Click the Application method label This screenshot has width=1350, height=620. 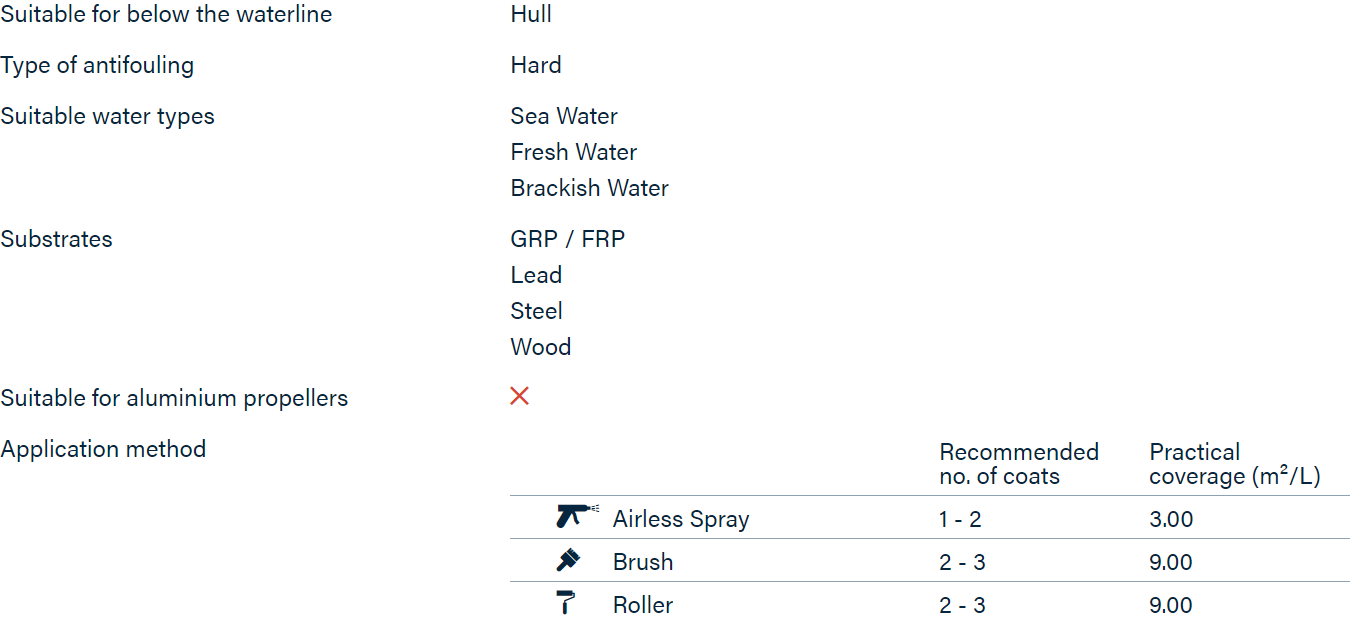click(103, 449)
